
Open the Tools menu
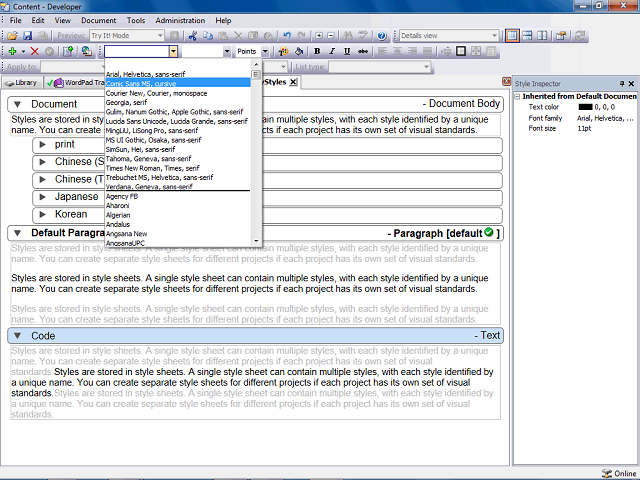tap(136, 20)
